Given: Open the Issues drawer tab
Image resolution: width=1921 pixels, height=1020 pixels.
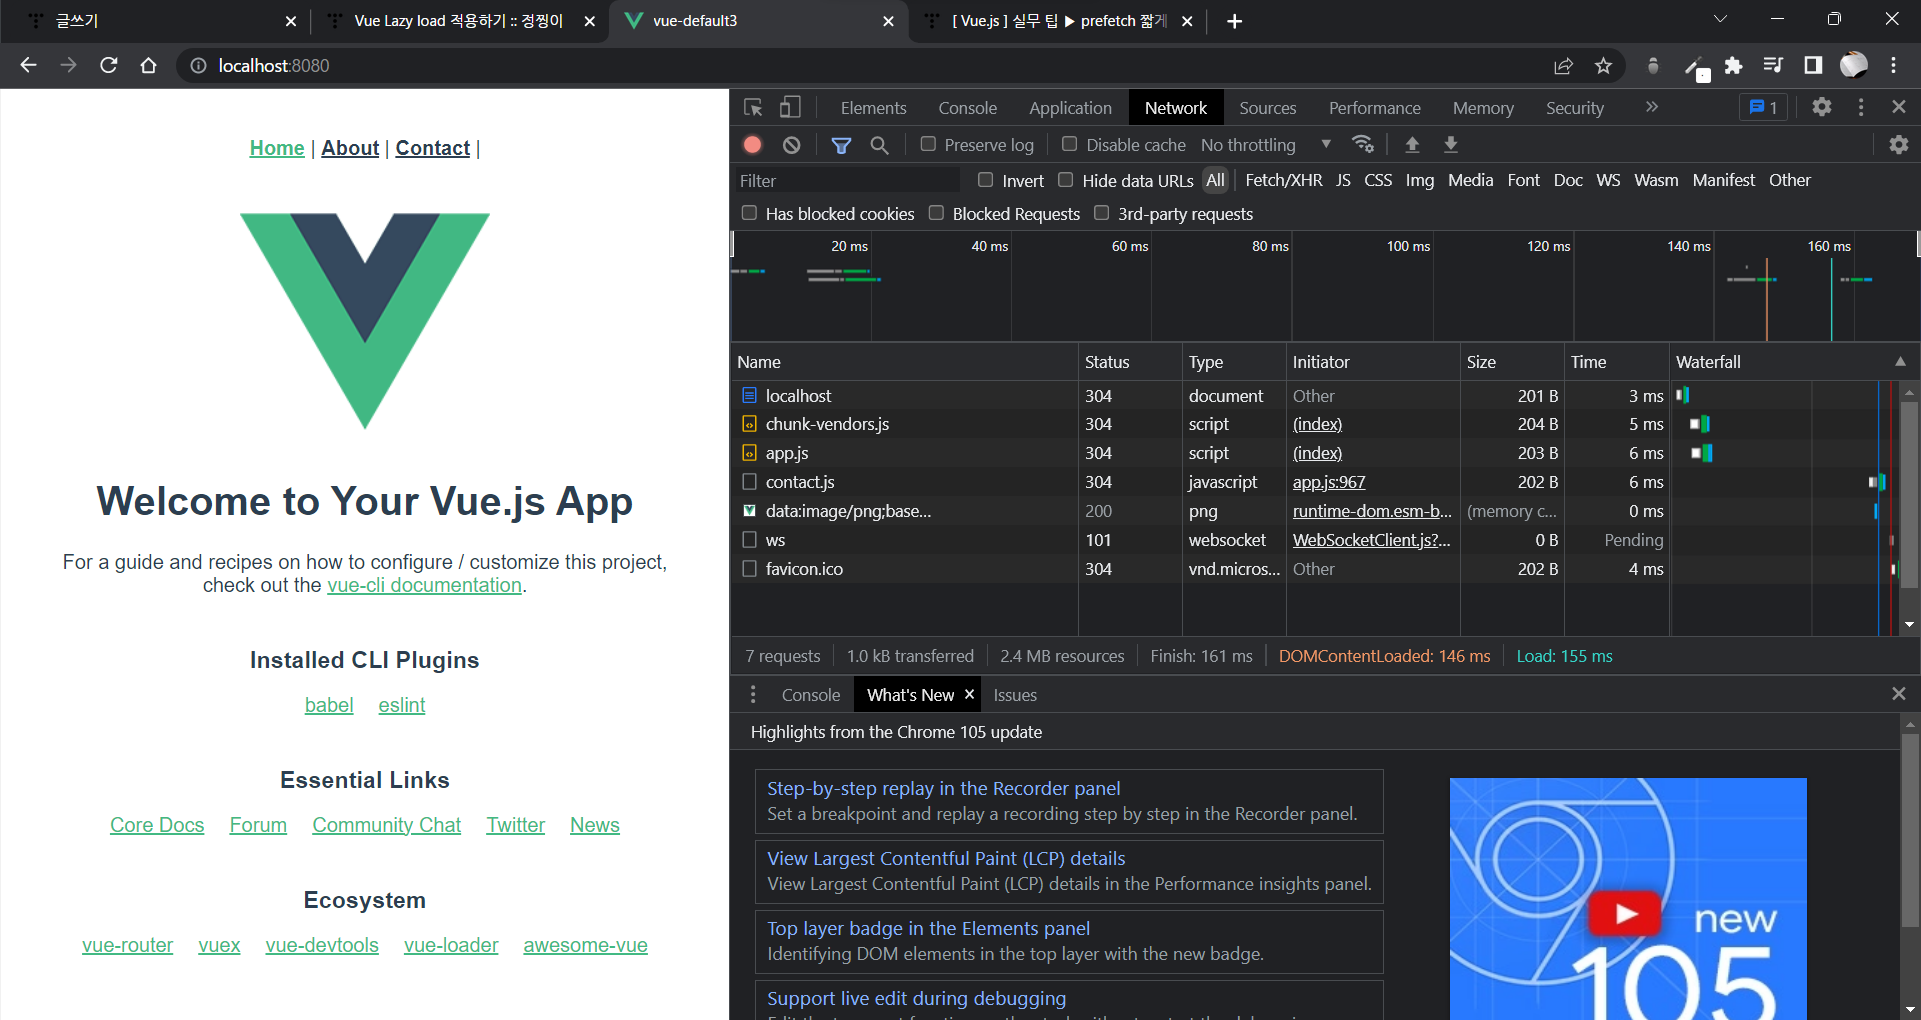Looking at the screenshot, I should click(x=1014, y=695).
